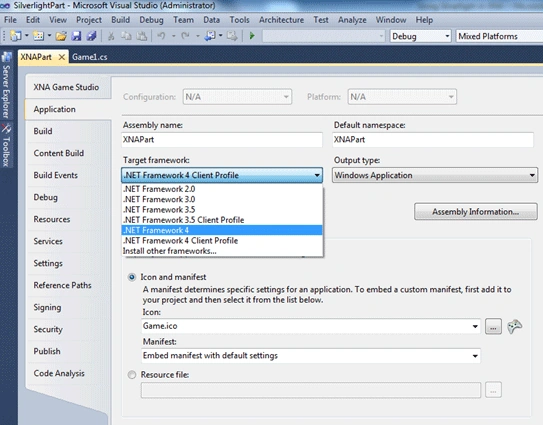This screenshot has width=543, height=425.
Task: Open the Window menu
Action: point(391,20)
